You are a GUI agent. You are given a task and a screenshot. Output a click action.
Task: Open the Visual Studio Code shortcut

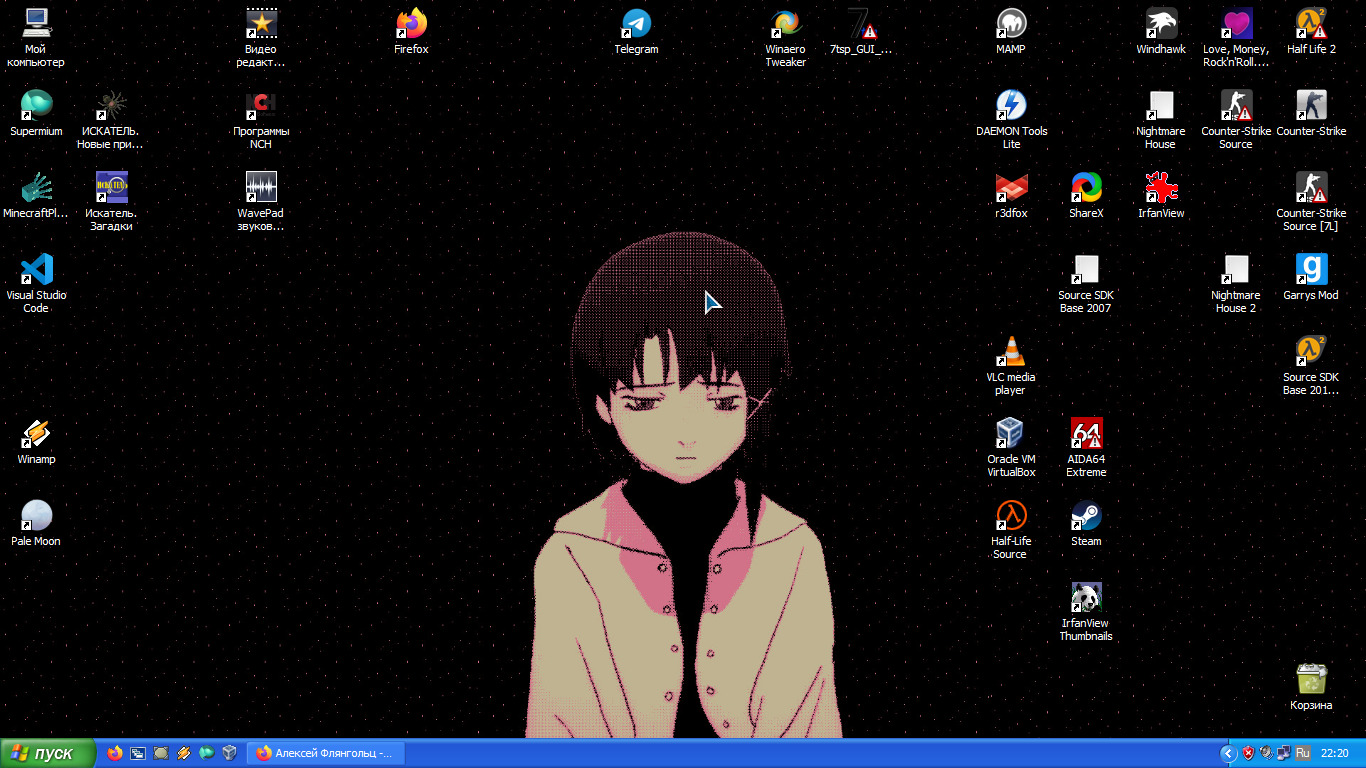click(x=36, y=284)
